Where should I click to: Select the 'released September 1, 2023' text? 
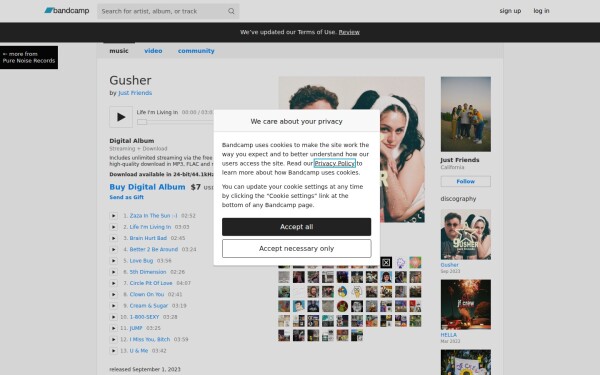point(145,369)
